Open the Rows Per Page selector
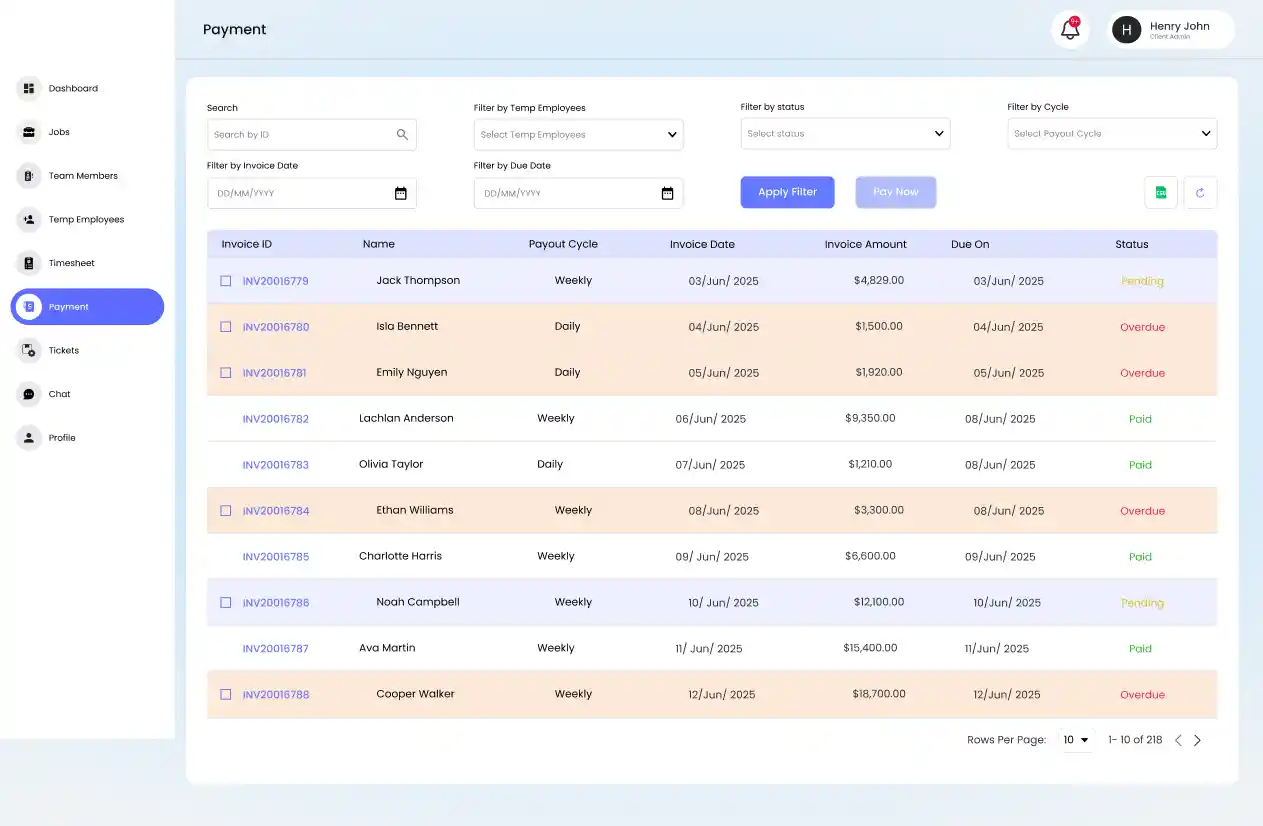The image size is (1263, 826). [1075, 739]
